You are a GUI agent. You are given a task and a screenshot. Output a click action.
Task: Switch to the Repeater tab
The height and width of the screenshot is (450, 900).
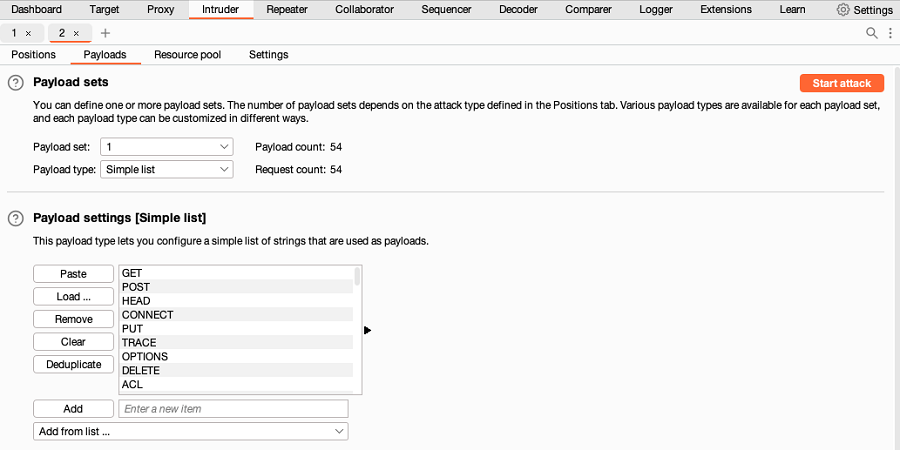tap(287, 10)
